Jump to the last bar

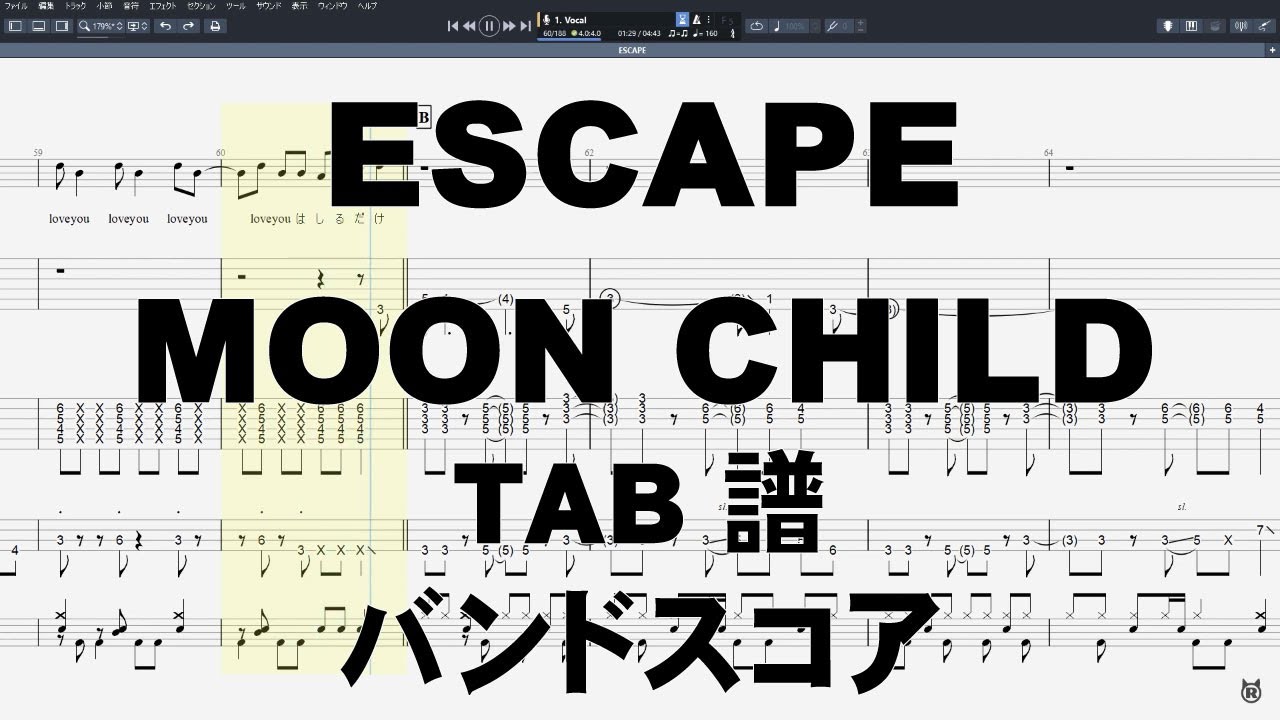point(525,26)
